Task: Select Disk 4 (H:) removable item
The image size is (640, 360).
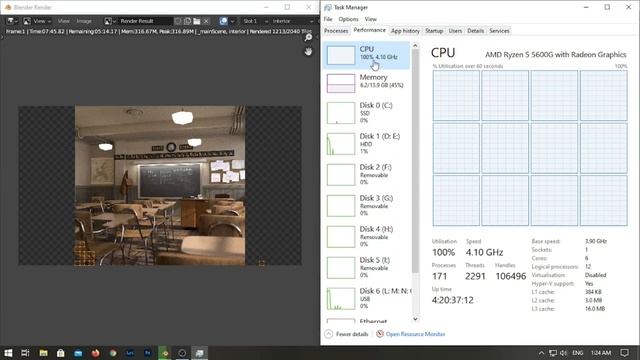Action: coord(367,237)
